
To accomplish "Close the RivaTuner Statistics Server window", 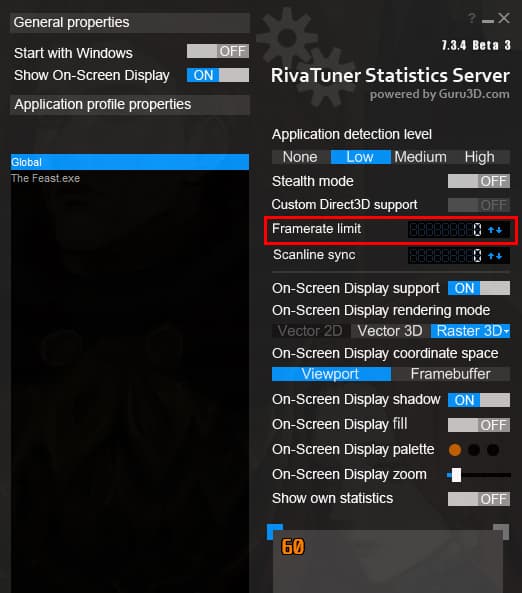I will 504,18.
